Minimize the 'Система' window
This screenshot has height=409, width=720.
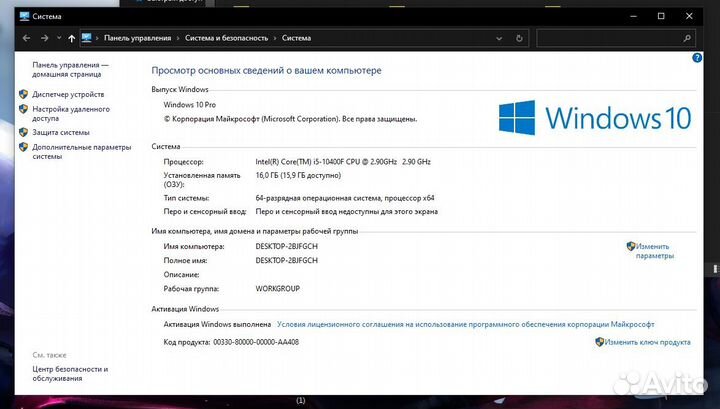tap(633, 16)
